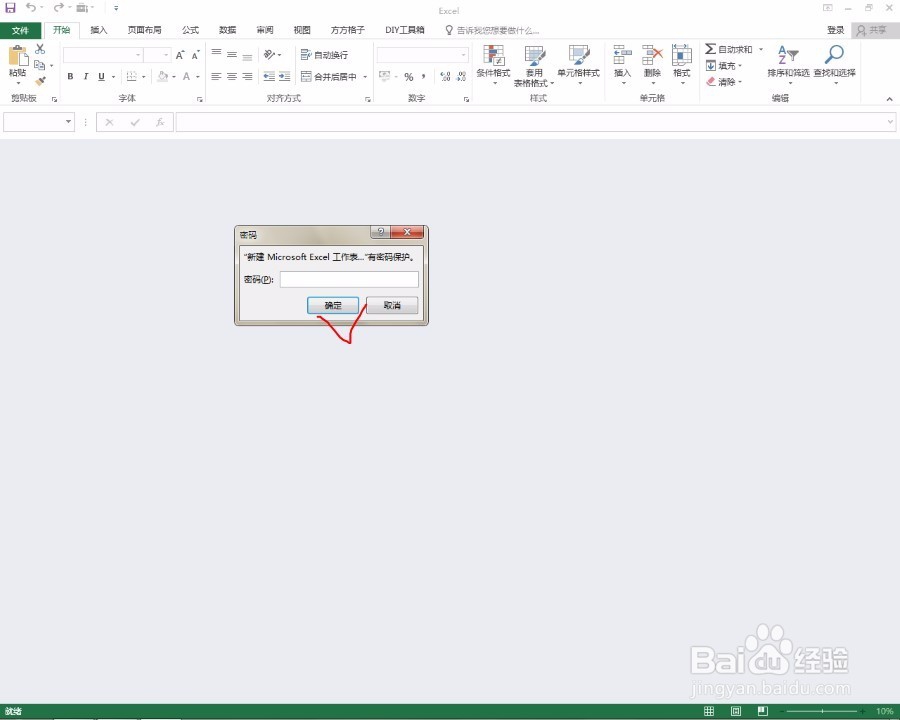This screenshot has height=720, width=900.
Task: Open Conditional Formatting (条件格式)
Action: pos(494,65)
